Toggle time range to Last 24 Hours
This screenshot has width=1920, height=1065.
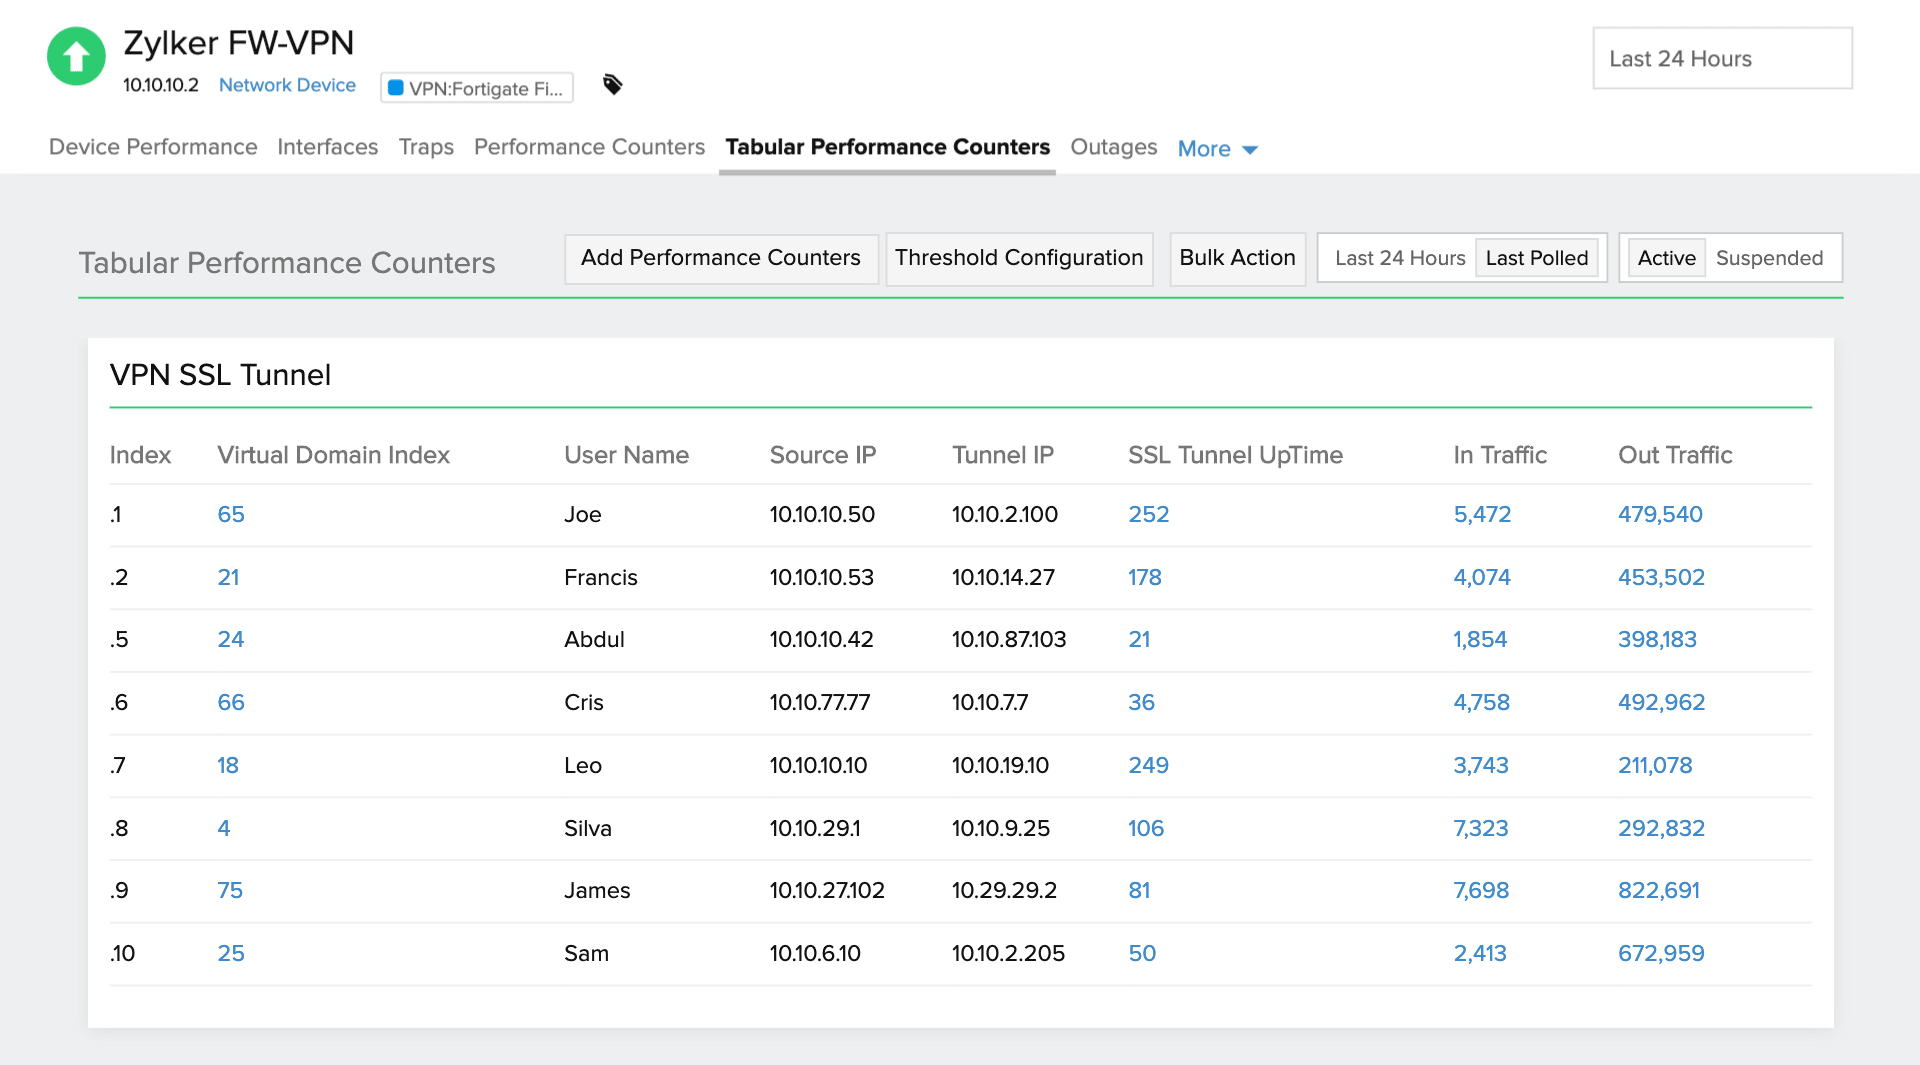coord(1398,258)
